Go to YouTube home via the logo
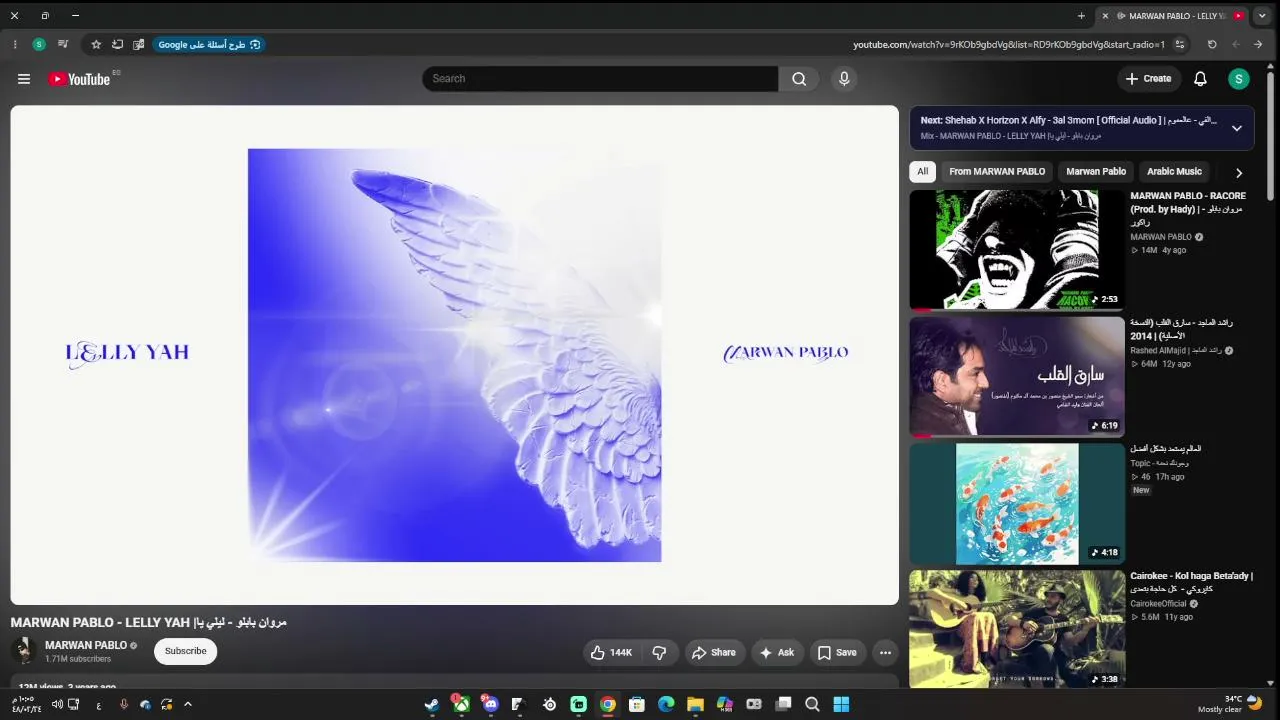This screenshot has height=720, width=1280. [79, 79]
